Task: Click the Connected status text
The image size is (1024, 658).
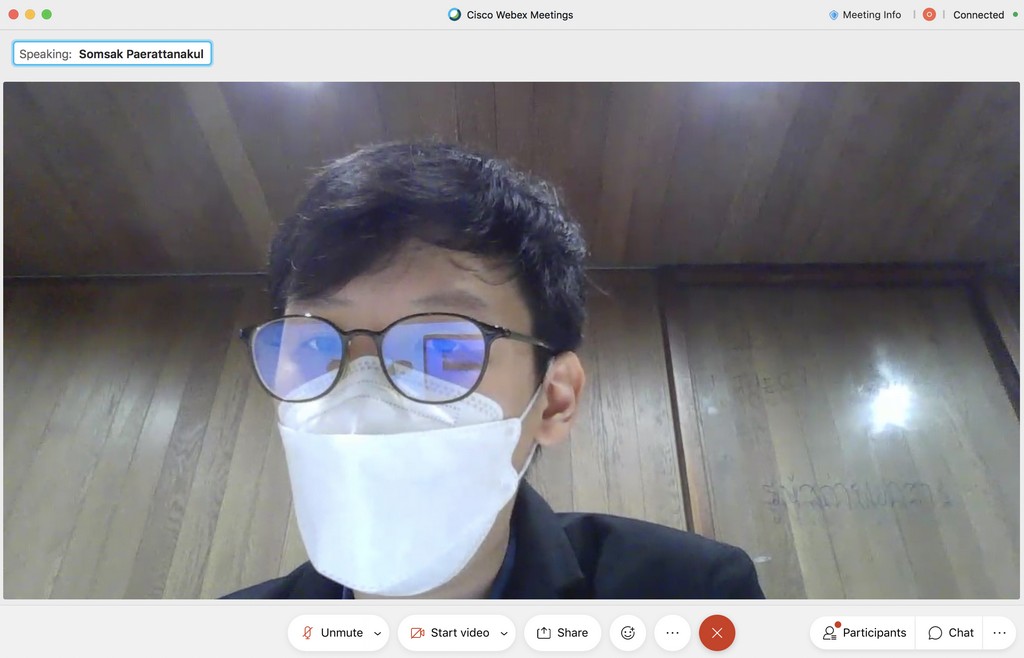Action: pos(978,15)
